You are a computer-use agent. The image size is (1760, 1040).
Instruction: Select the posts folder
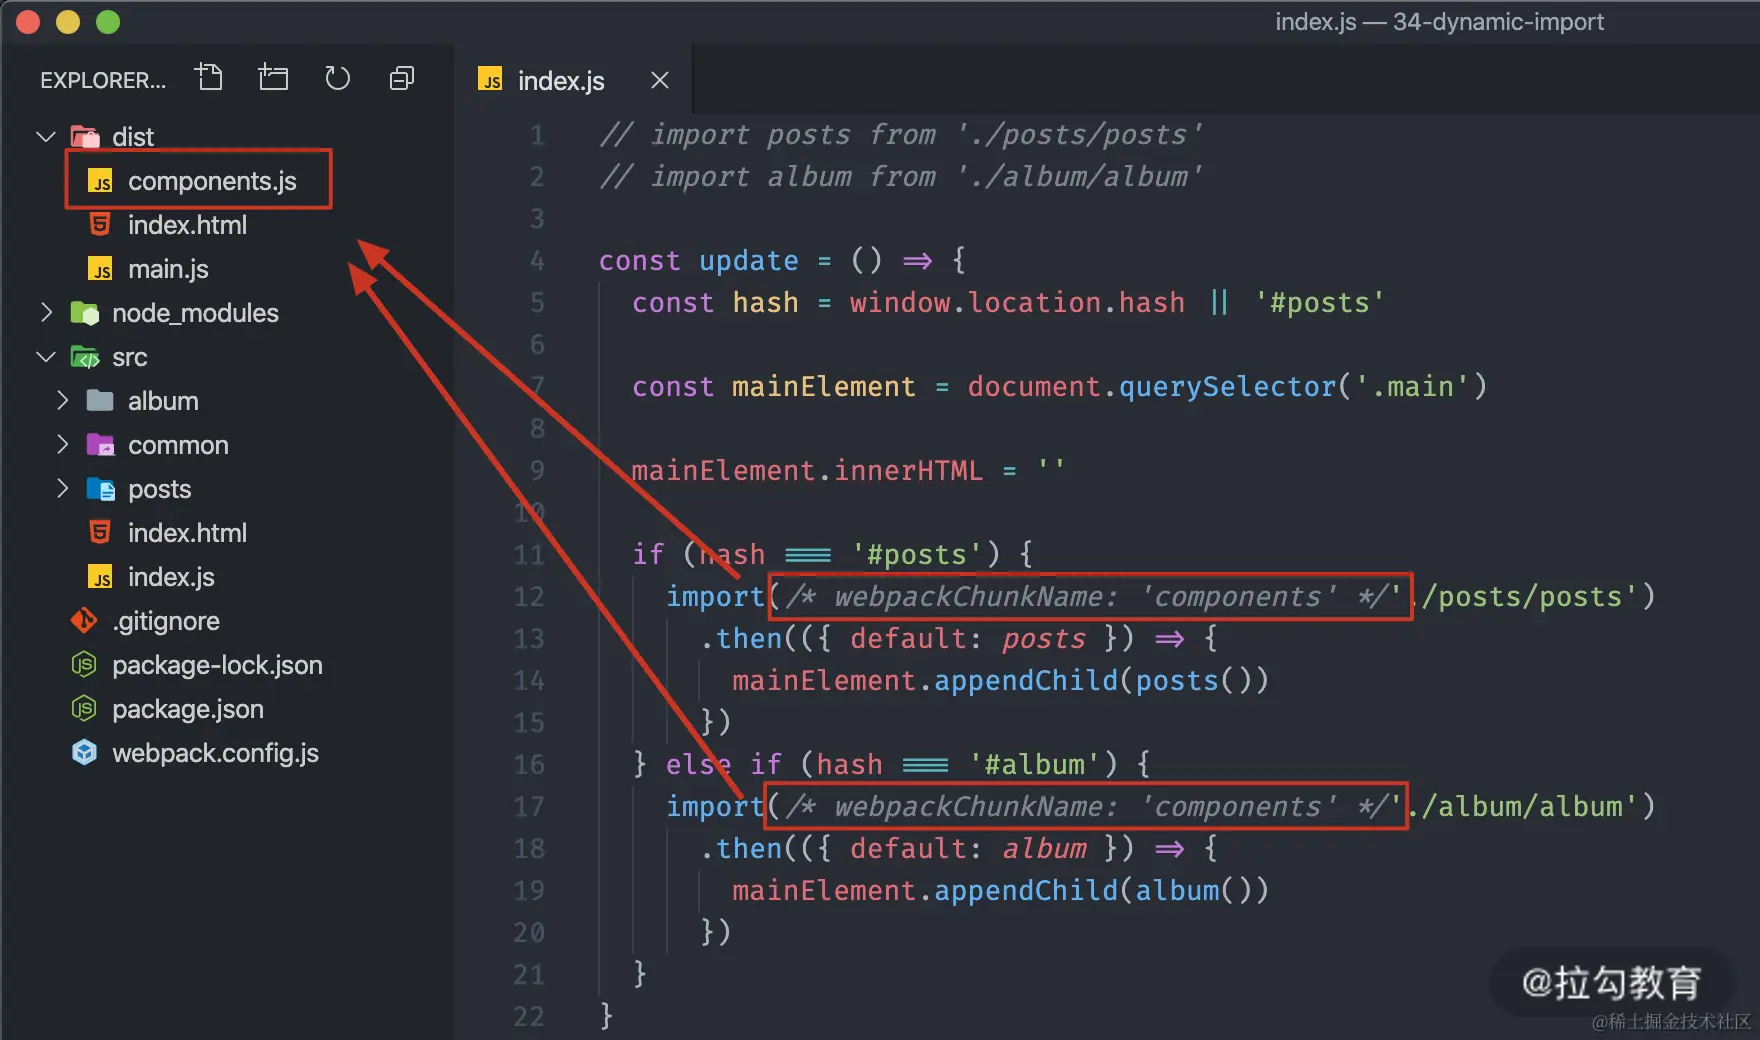[x=159, y=489]
